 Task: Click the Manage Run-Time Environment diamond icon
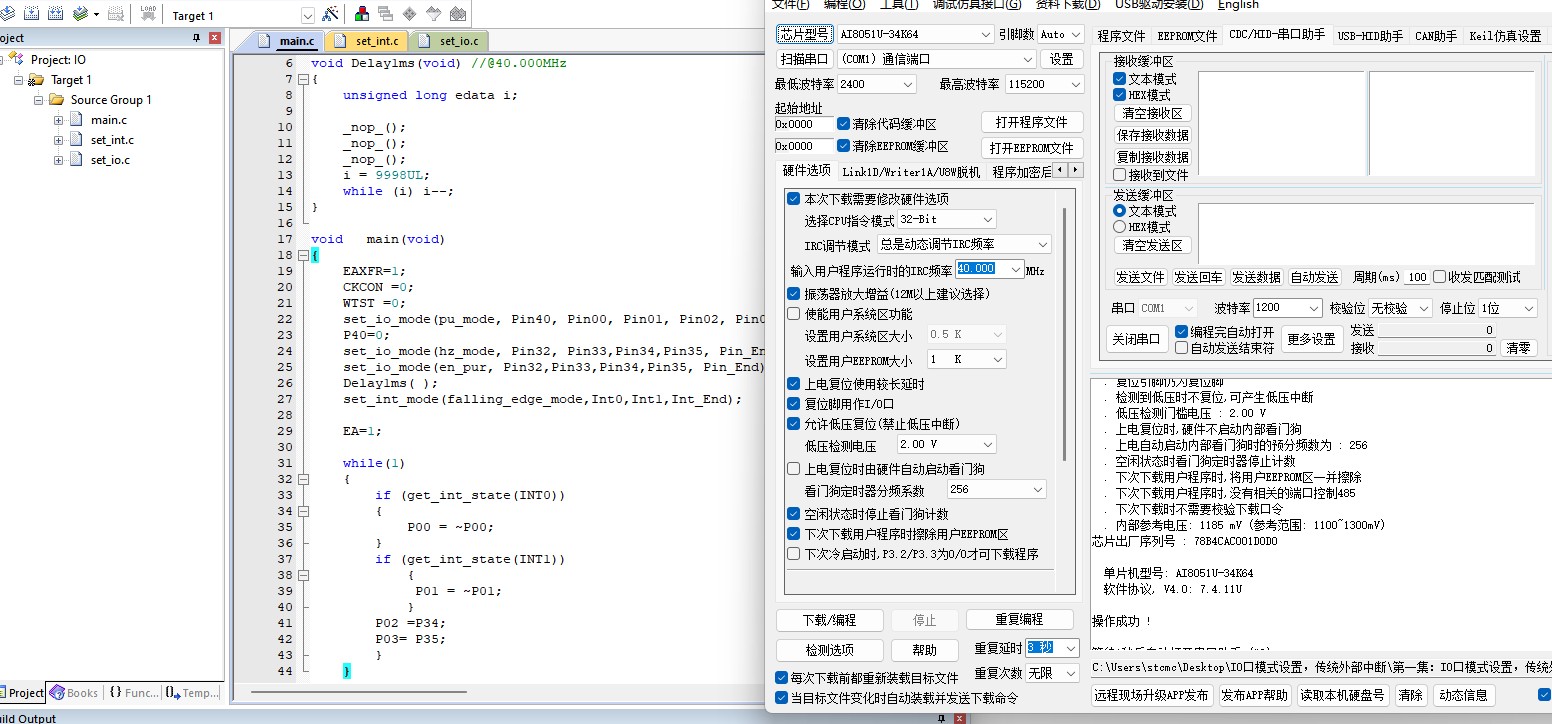[409, 15]
